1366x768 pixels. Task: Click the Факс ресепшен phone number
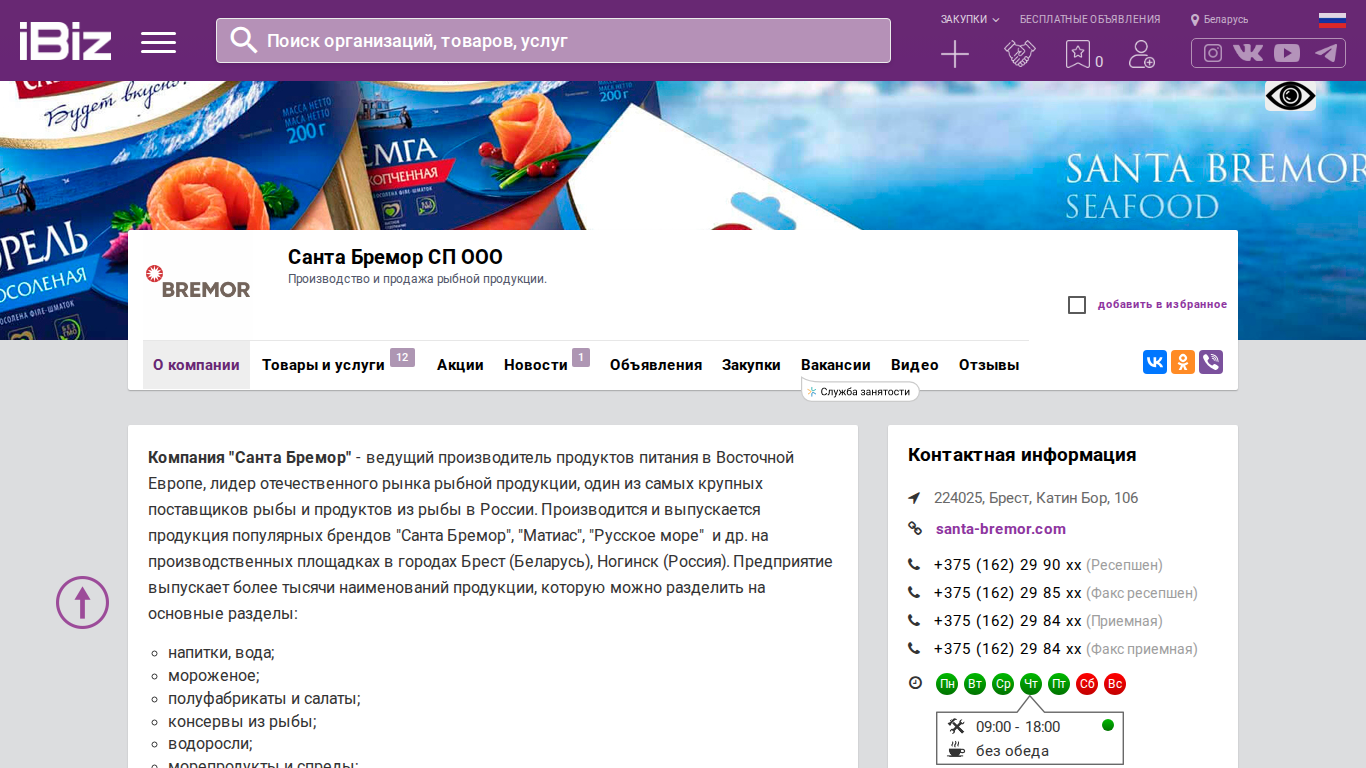tap(1008, 593)
